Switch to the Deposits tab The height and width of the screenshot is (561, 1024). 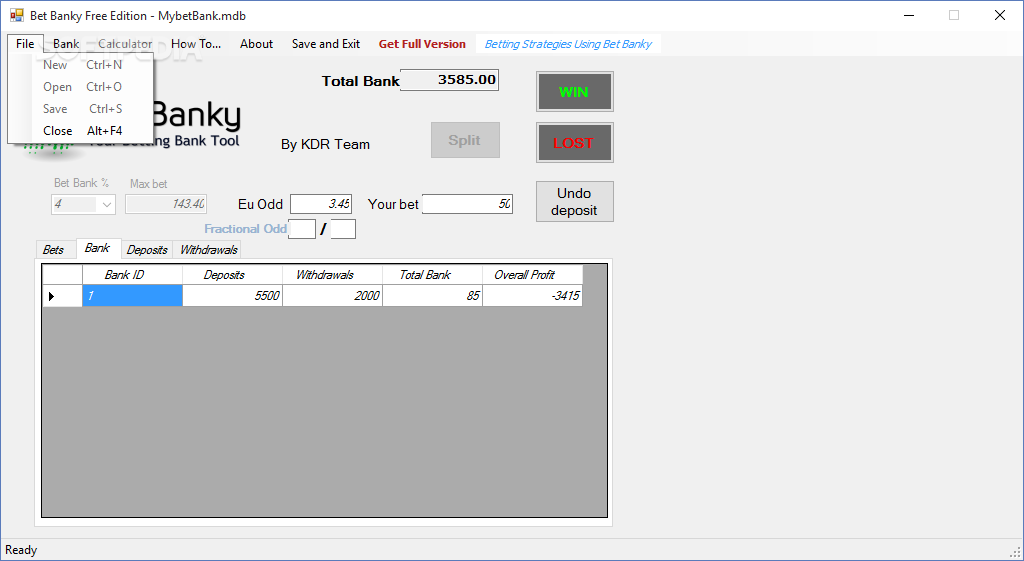click(x=147, y=250)
